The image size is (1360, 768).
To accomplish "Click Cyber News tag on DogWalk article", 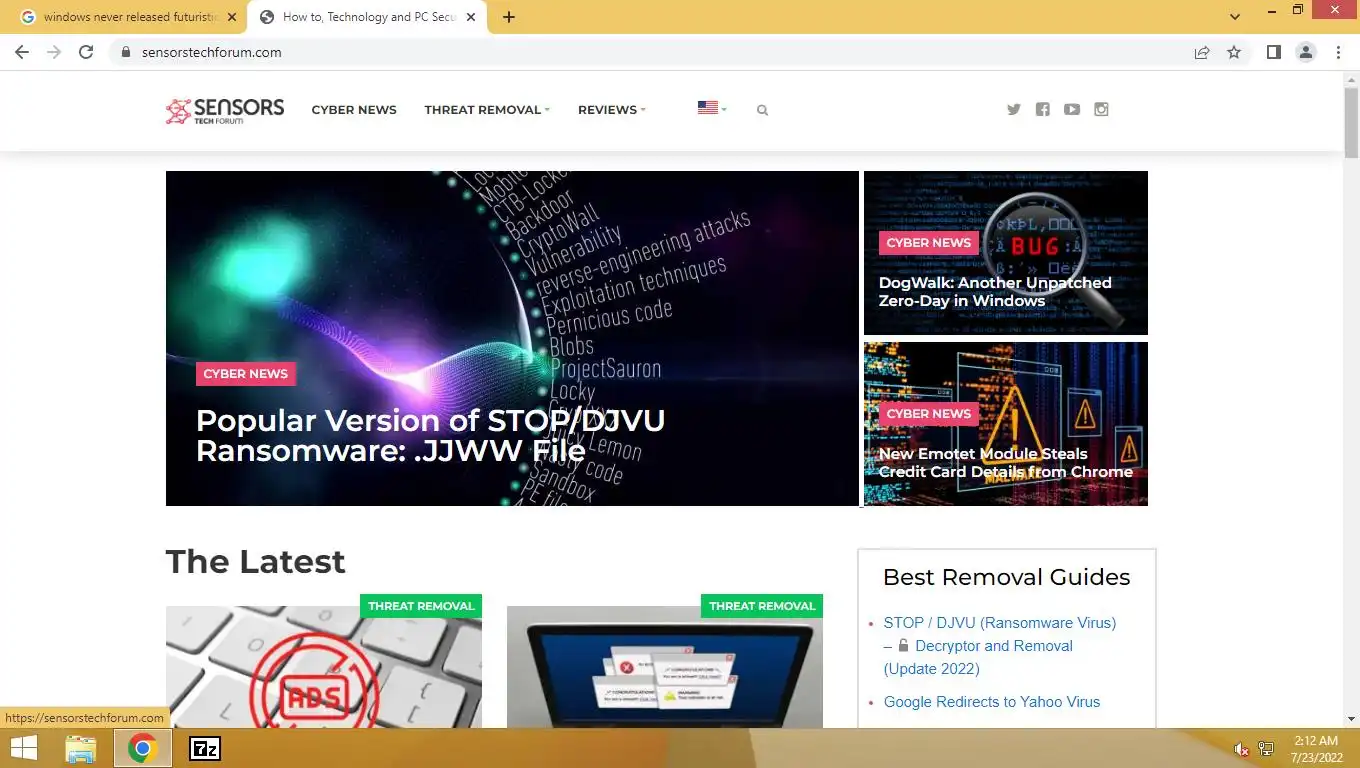I will point(929,243).
